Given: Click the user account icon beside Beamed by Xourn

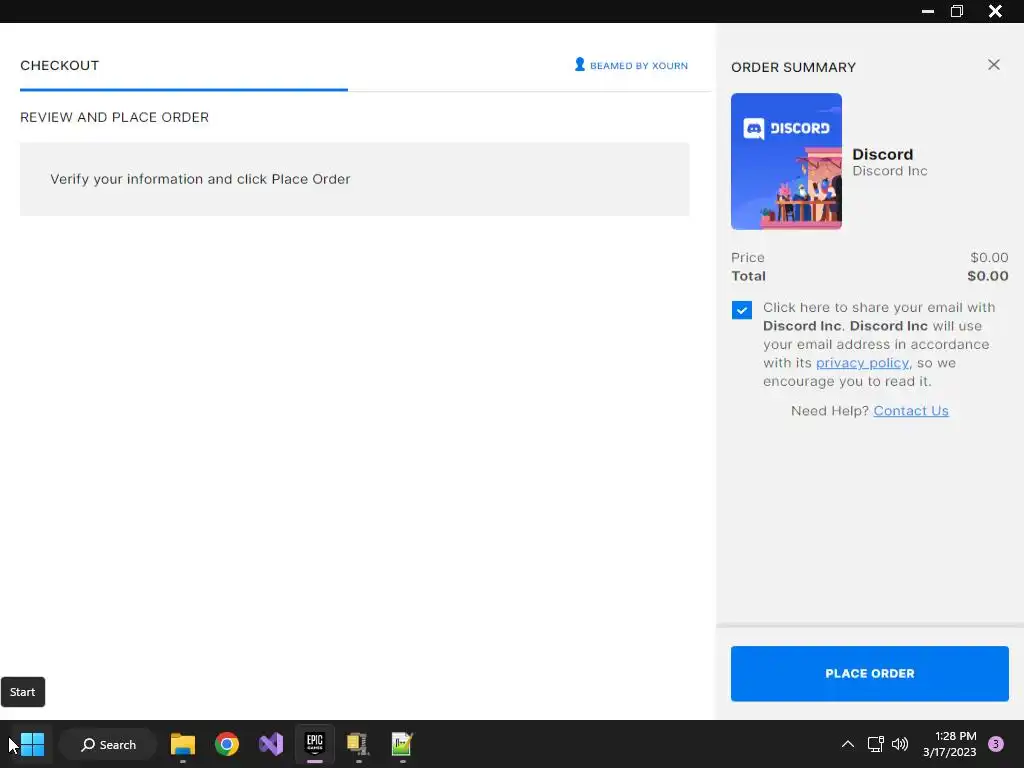Looking at the screenshot, I should coord(579,64).
